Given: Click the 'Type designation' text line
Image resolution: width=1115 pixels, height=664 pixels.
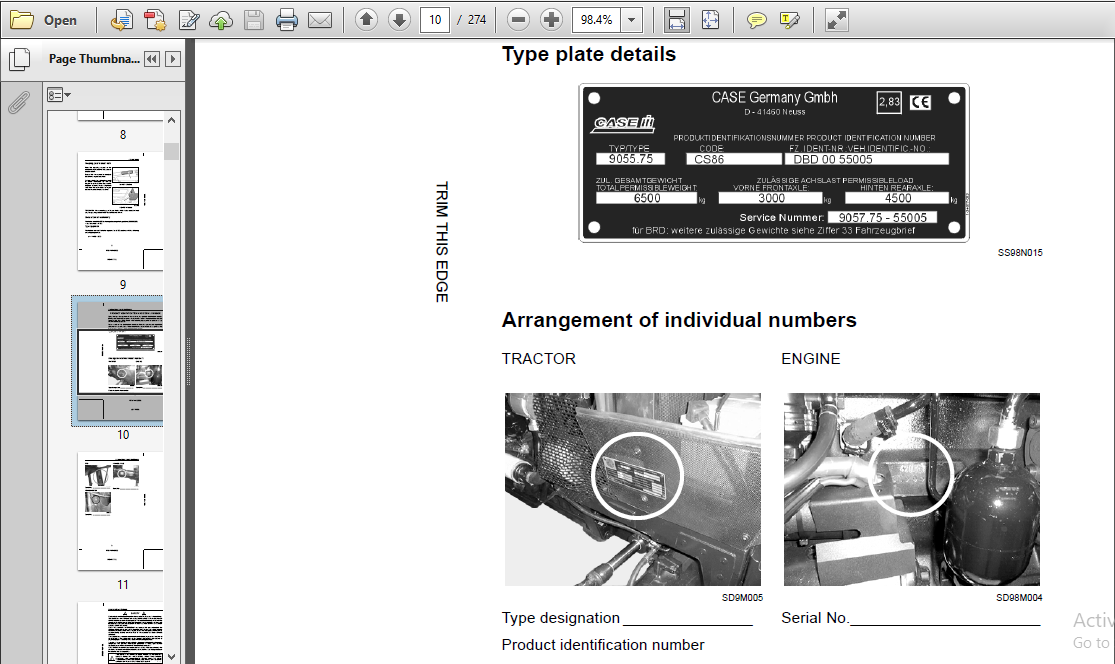Looking at the screenshot, I should point(626,618).
